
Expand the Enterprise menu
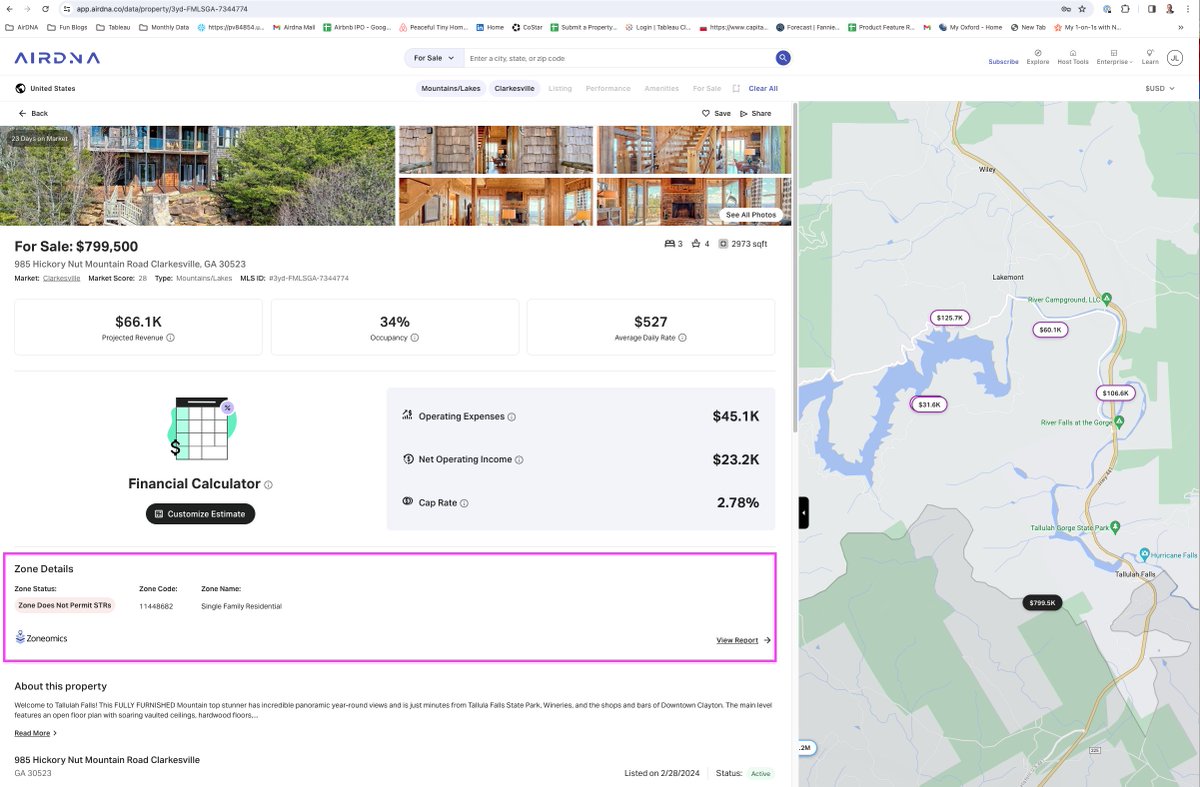click(x=1114, y=57)
